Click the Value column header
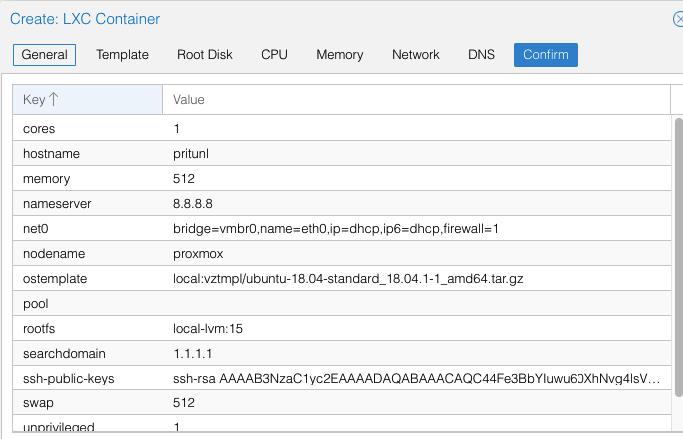 click(x=416, y=100)
